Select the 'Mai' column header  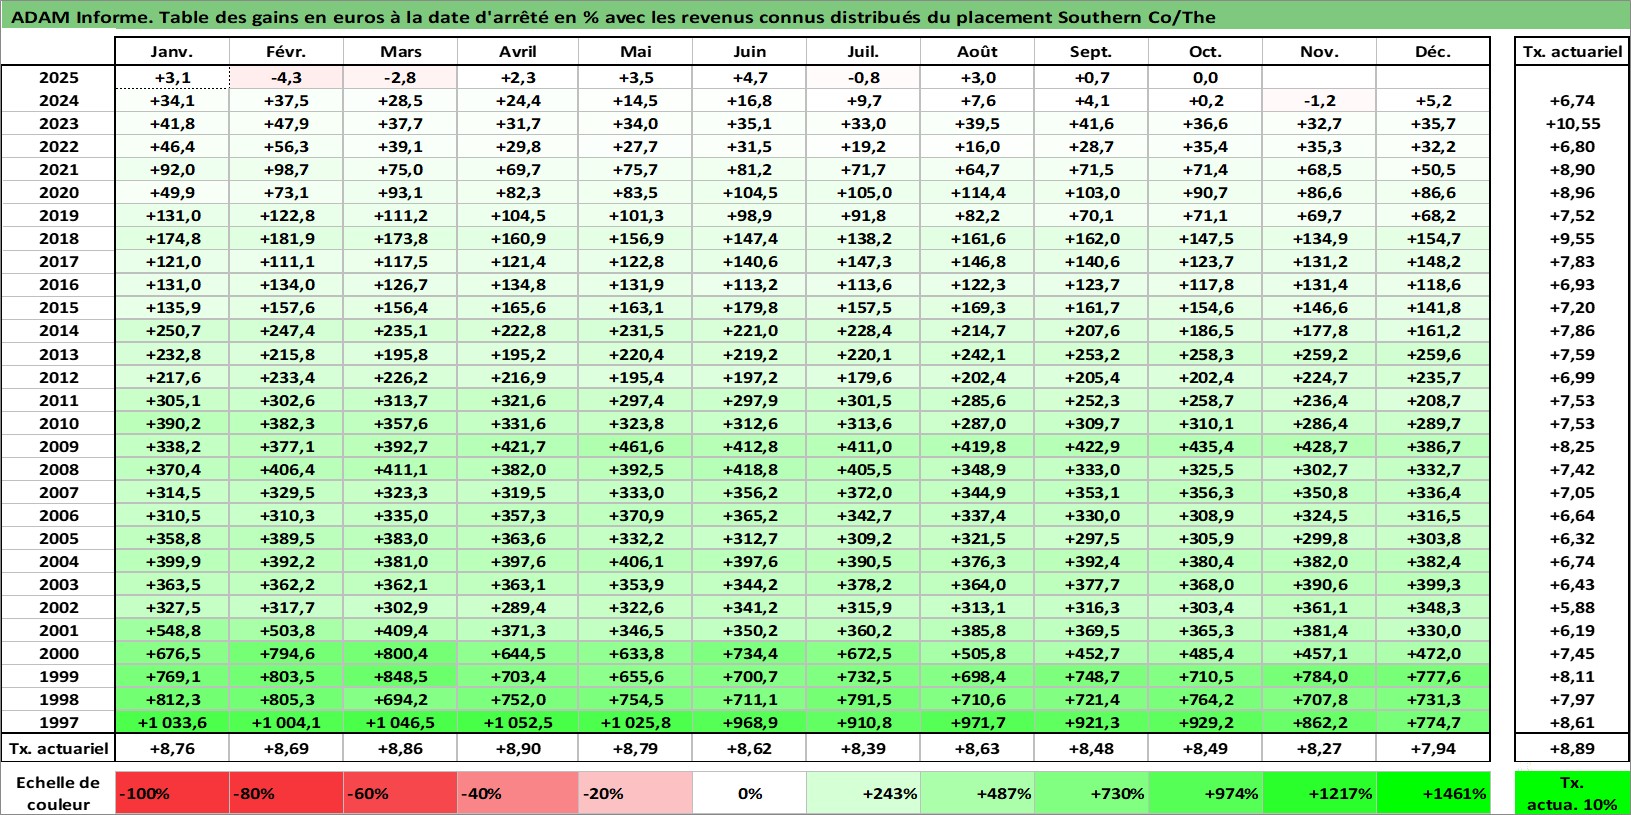(635, 52)
